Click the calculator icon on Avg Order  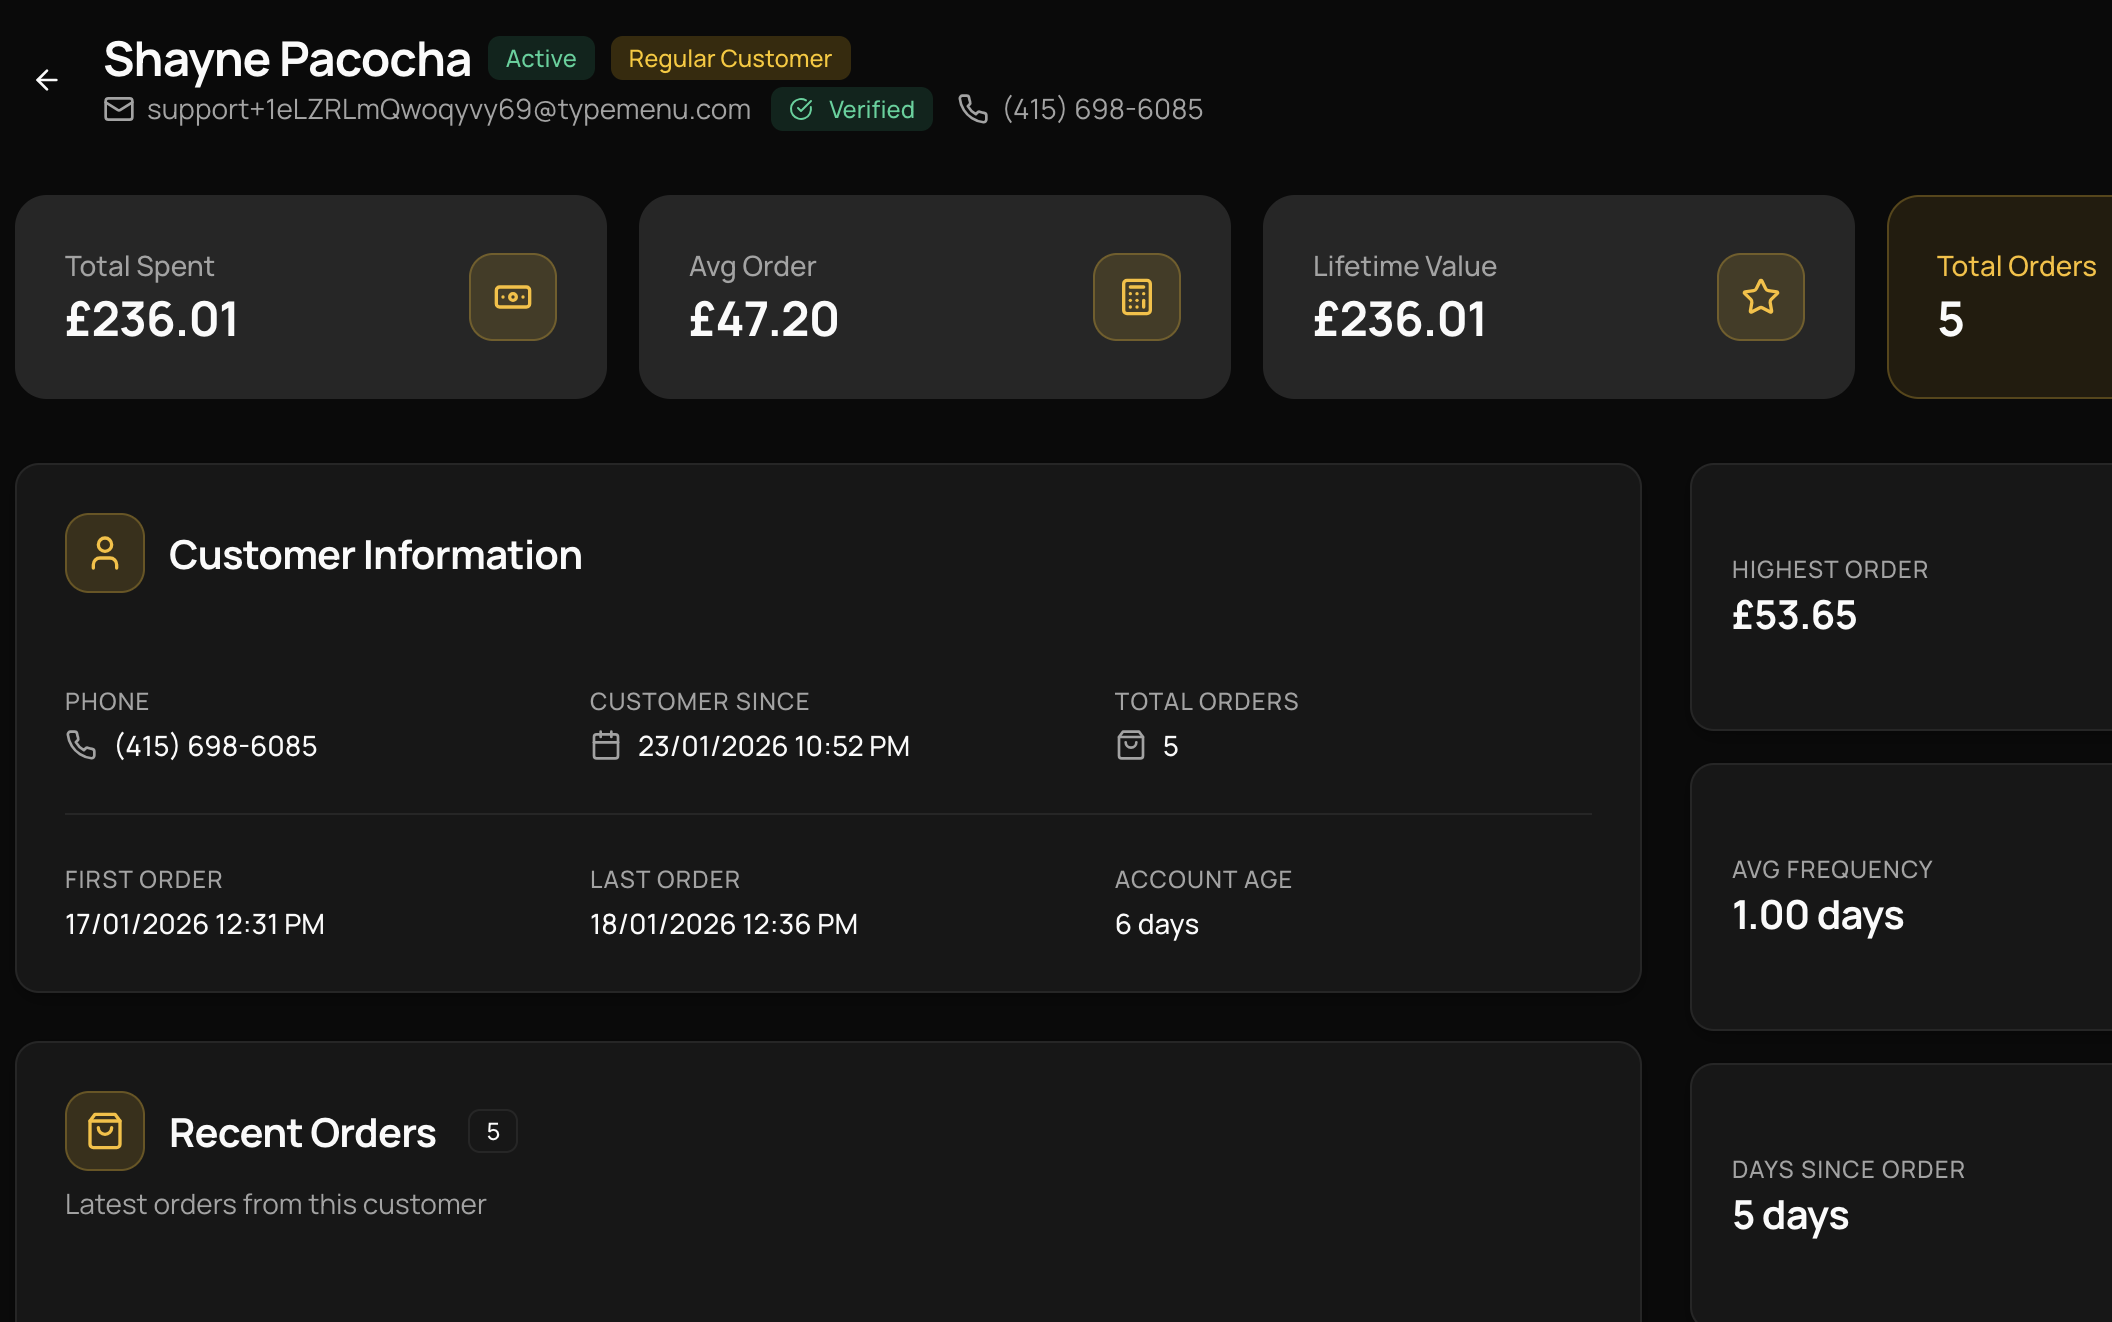1137,297
